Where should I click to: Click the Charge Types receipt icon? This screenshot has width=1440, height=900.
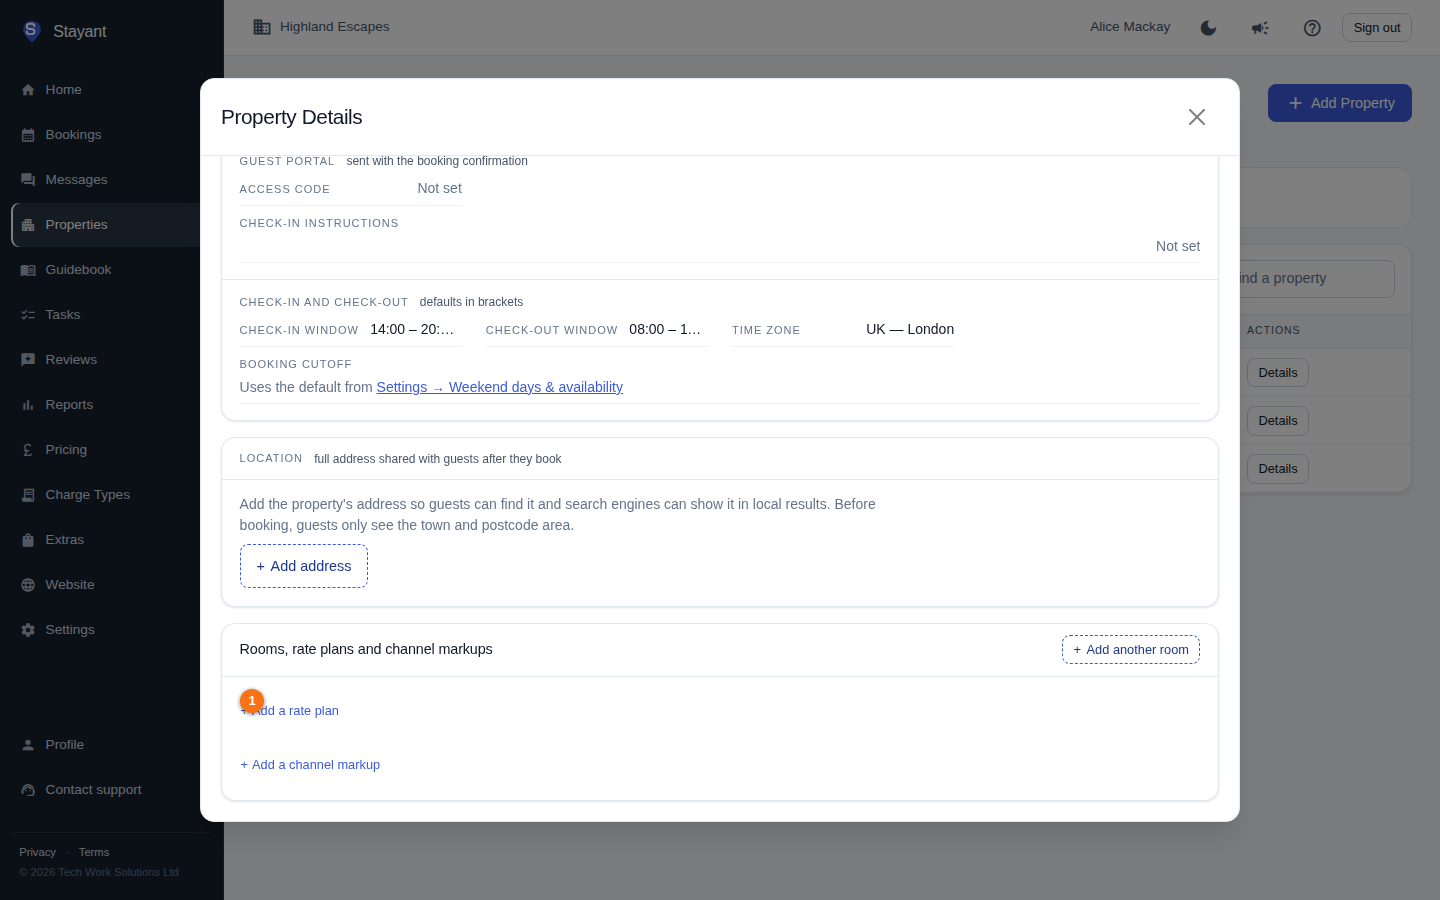point(28,495)
